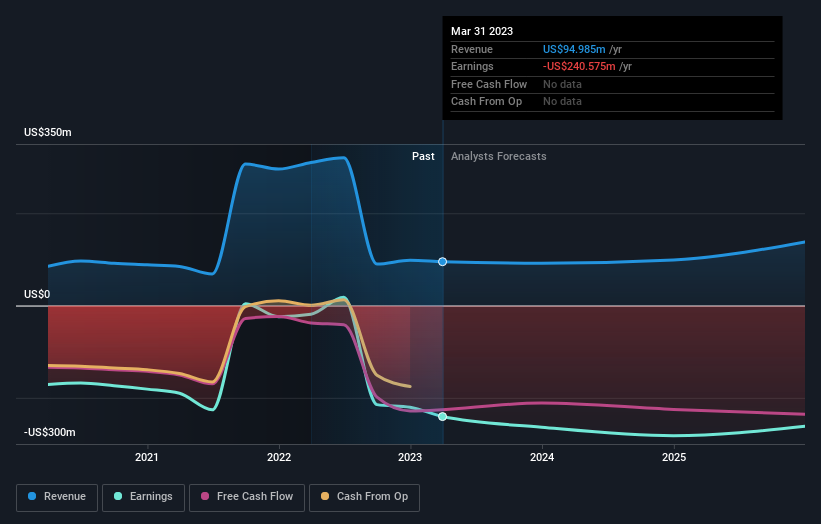The height and width of the screenshot is (524, 821).
Task: Toggle the Free Cash Flow legend button
Action: pos(247,497)
